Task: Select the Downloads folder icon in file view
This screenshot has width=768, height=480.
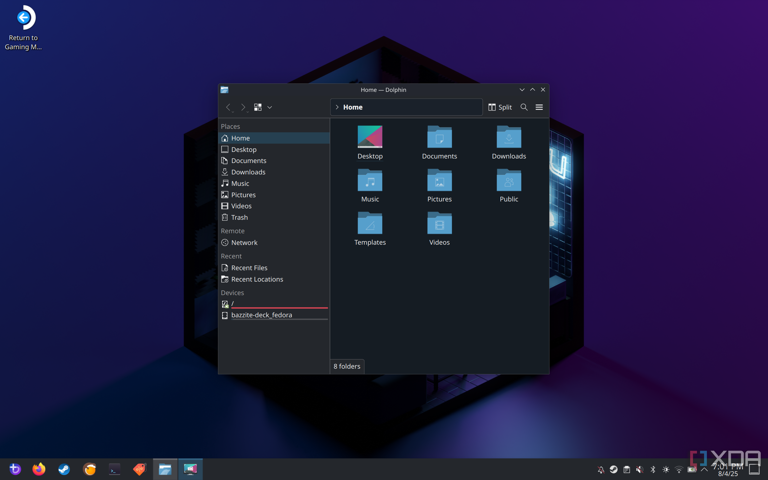Action: [x=509, y=137]
